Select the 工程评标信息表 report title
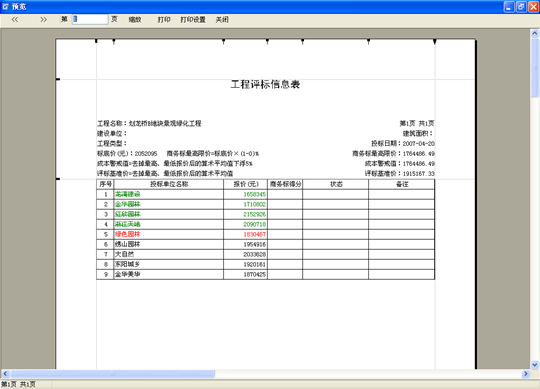Screen dimensions: 540x389 pyautogui.click(x=265, y=84)
